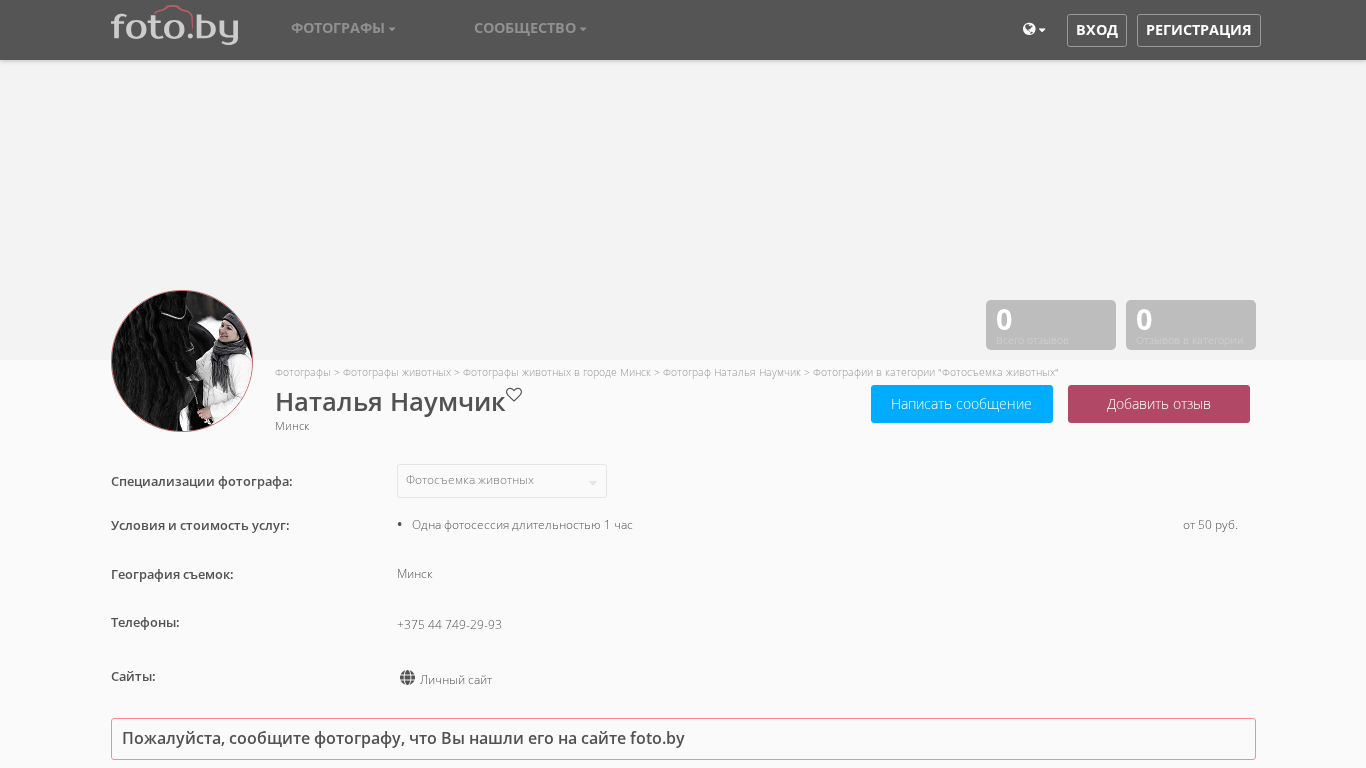Click the Сайты label
Image resolution: width=1366 pixels, height=768 pixels.
(133, 677)
